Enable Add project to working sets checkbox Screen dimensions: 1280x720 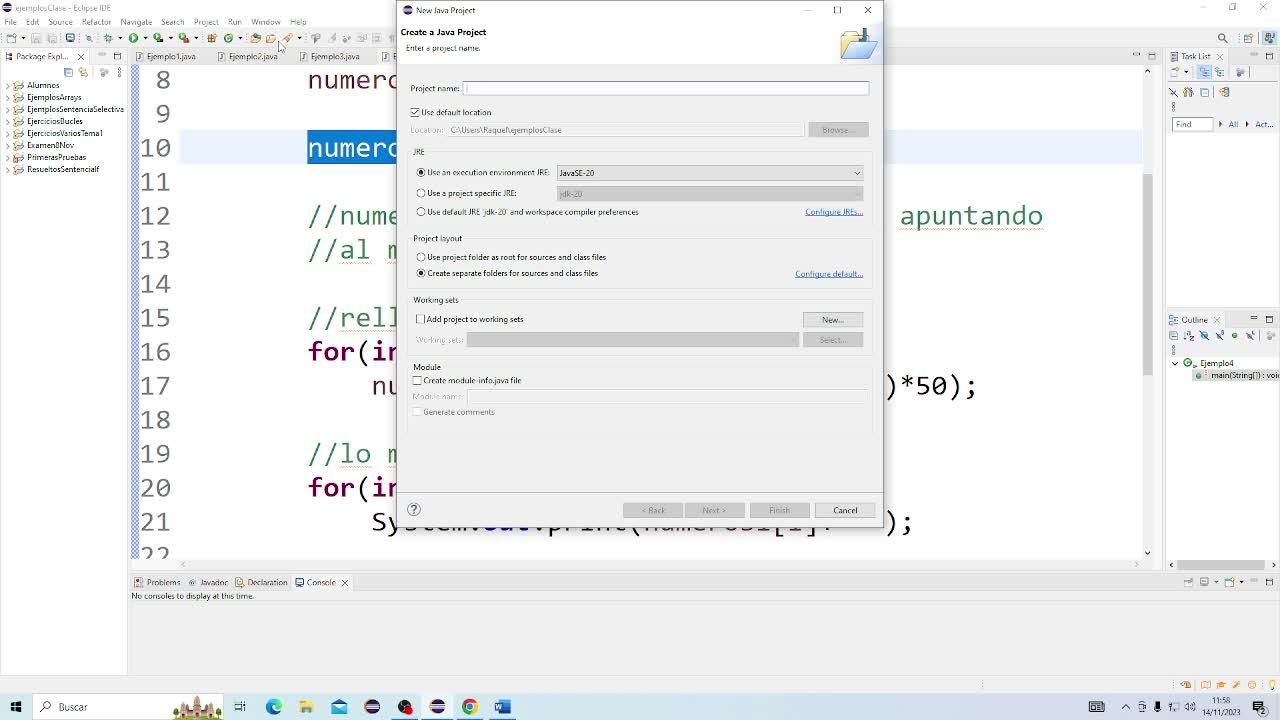(x=420, y=319)
